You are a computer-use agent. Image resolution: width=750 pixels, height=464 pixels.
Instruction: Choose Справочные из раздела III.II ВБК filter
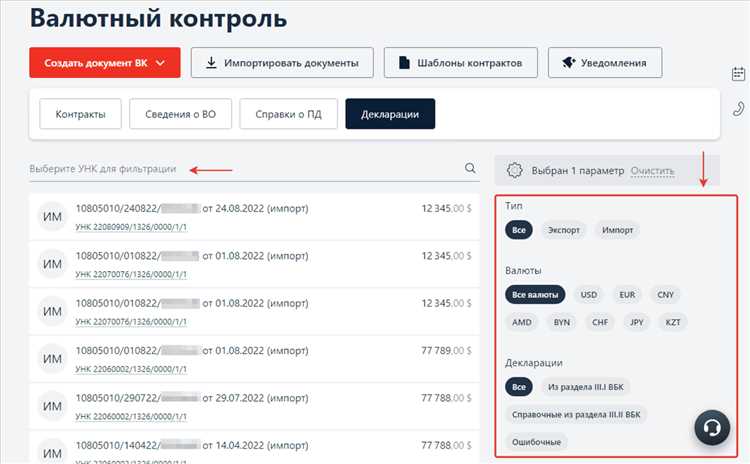(576, 415)
